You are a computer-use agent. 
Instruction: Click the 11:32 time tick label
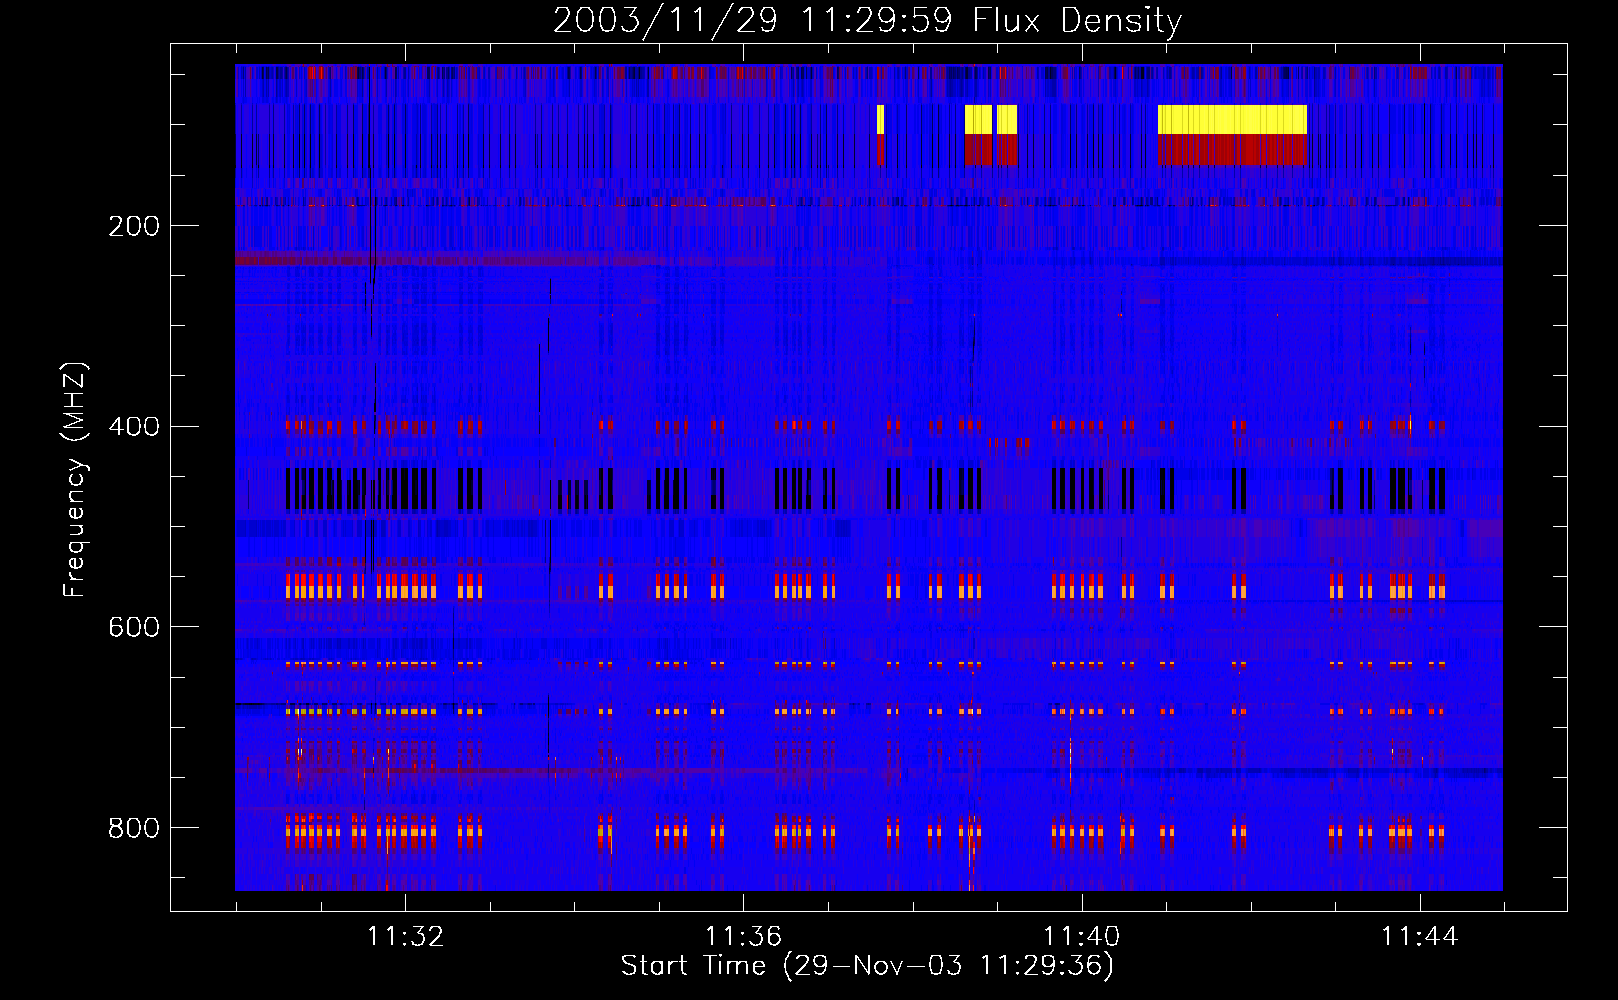[x=405, y=937]
